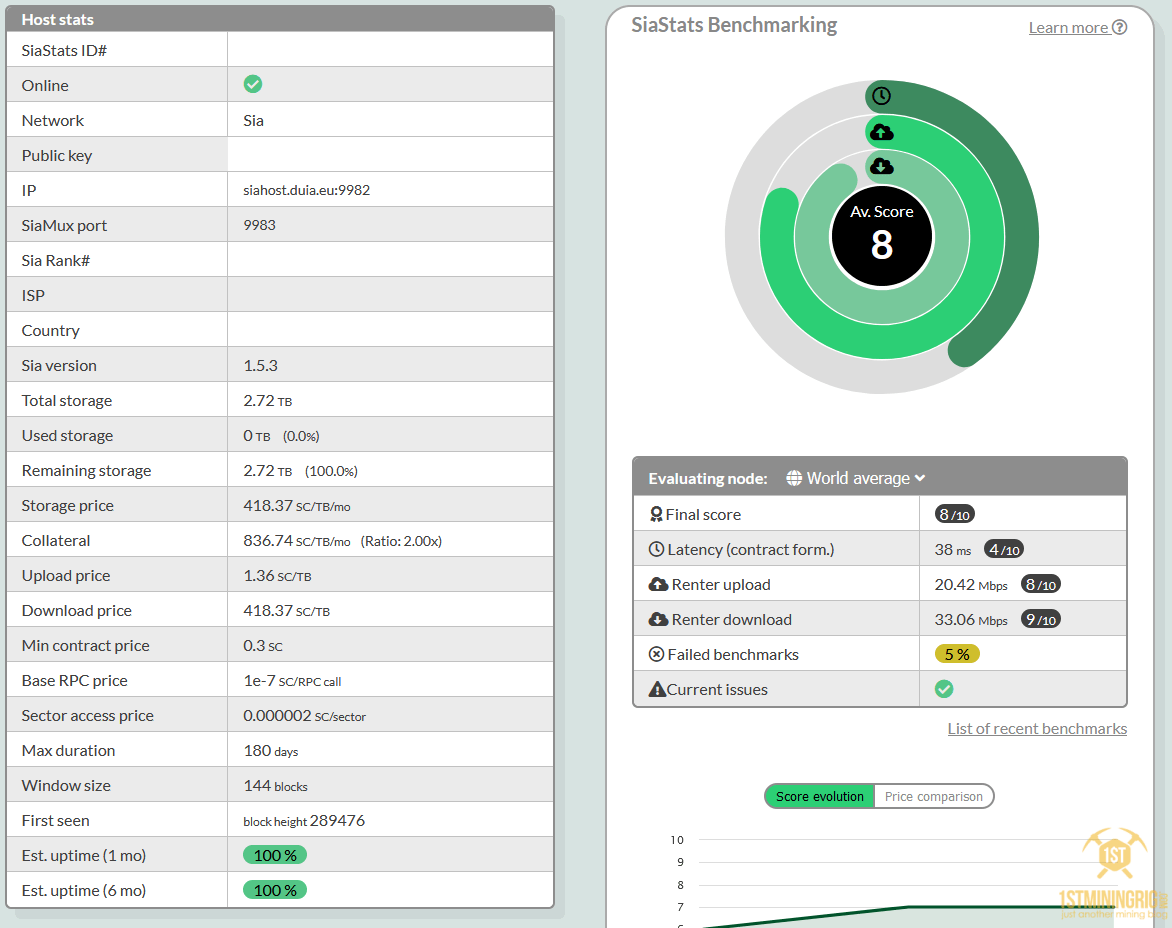Click the clock icon on the outer ring
The image size is (1172, 928).
(x=882, y=96)
